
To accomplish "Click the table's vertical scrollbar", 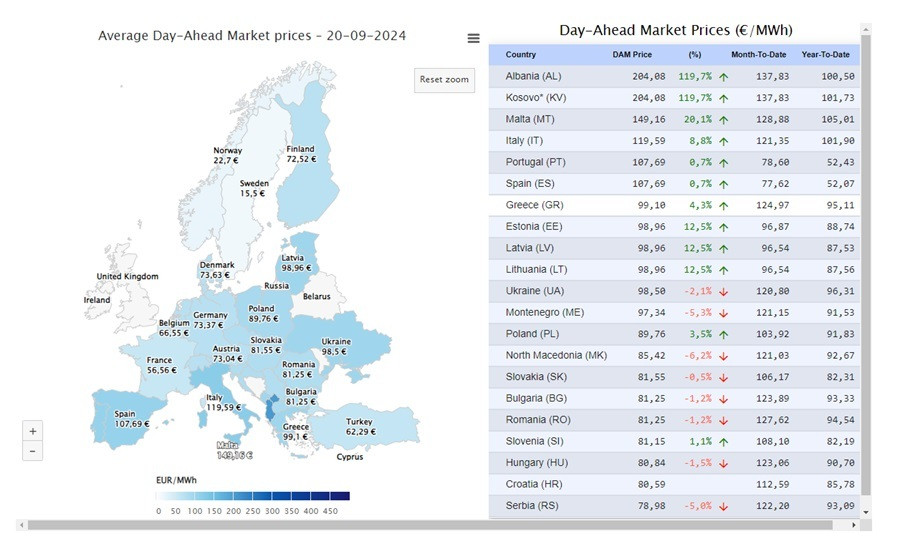I will (x=866, y=264).
